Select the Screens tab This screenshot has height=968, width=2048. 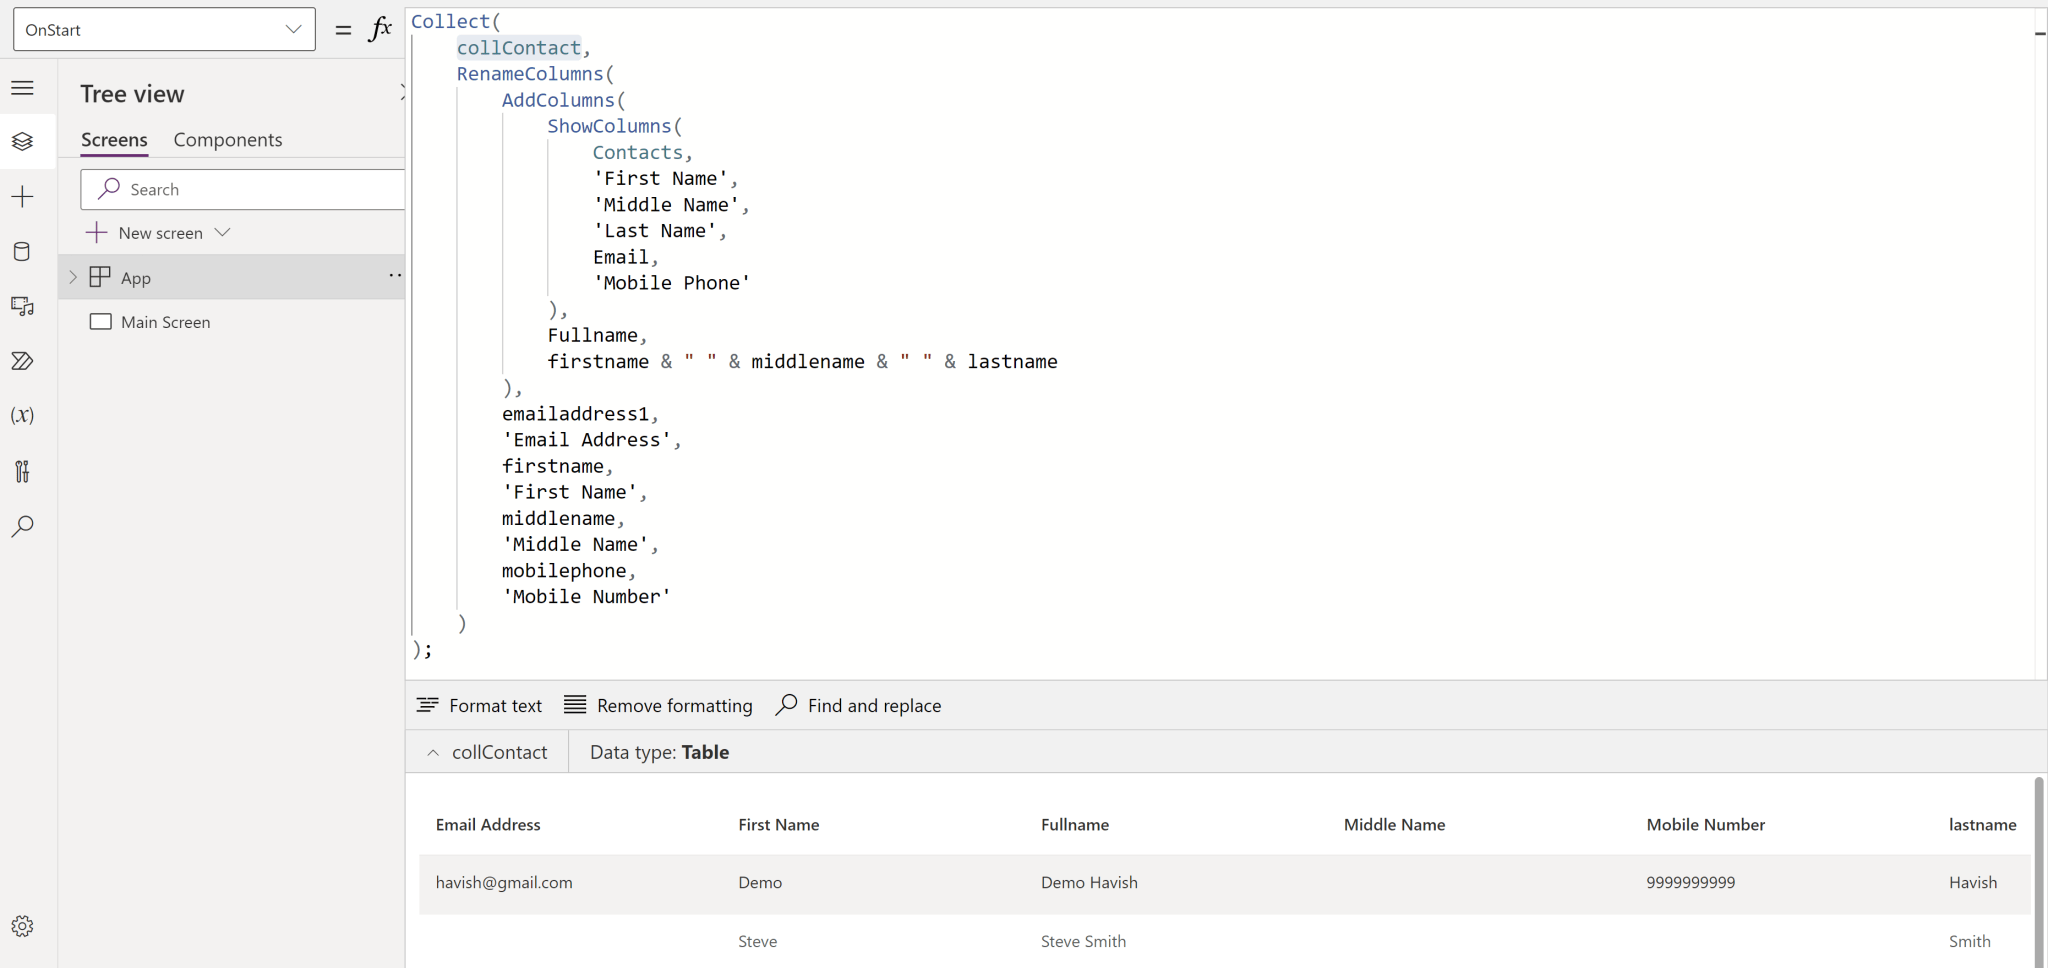(x=113, y=139)
